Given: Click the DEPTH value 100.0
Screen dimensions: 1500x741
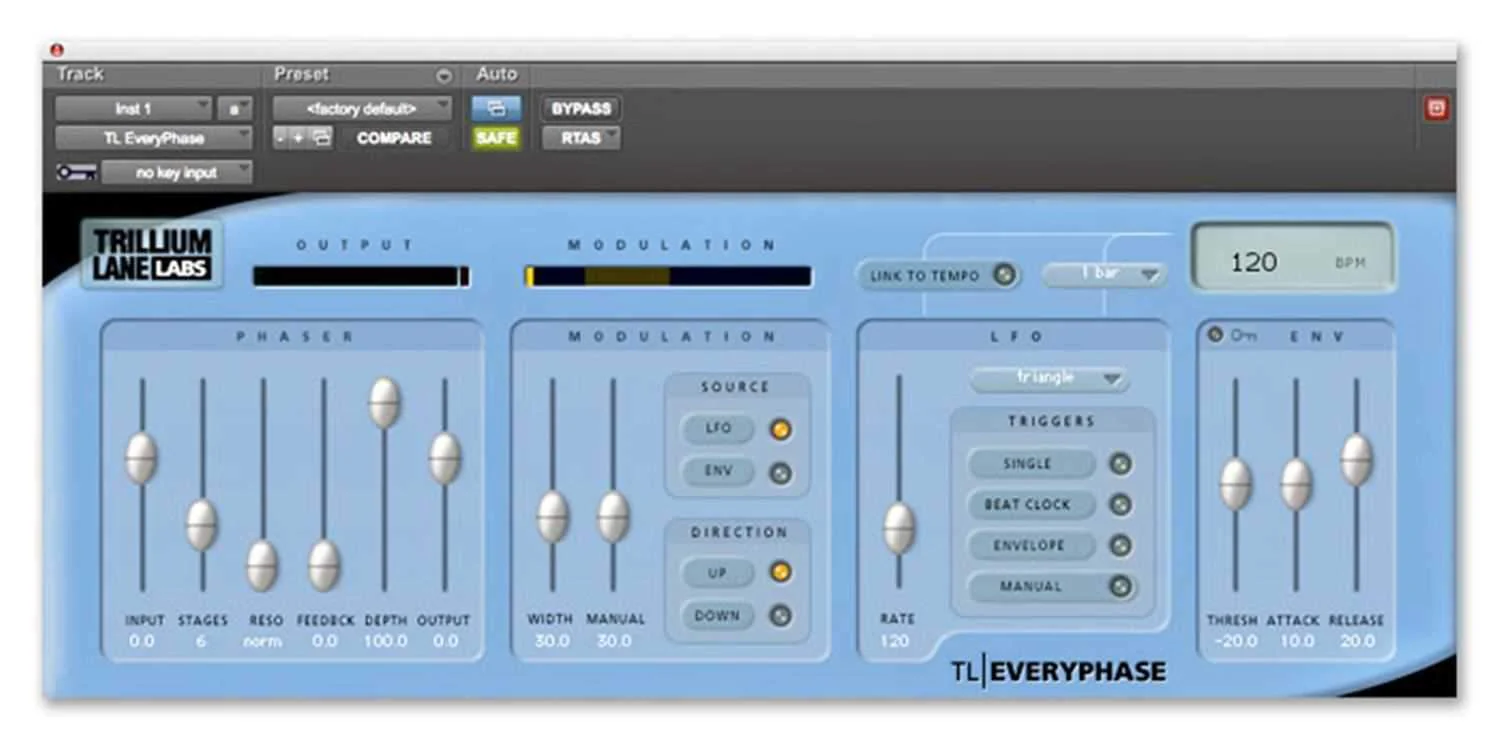Looking at the screenshot, I should point(385,641).
